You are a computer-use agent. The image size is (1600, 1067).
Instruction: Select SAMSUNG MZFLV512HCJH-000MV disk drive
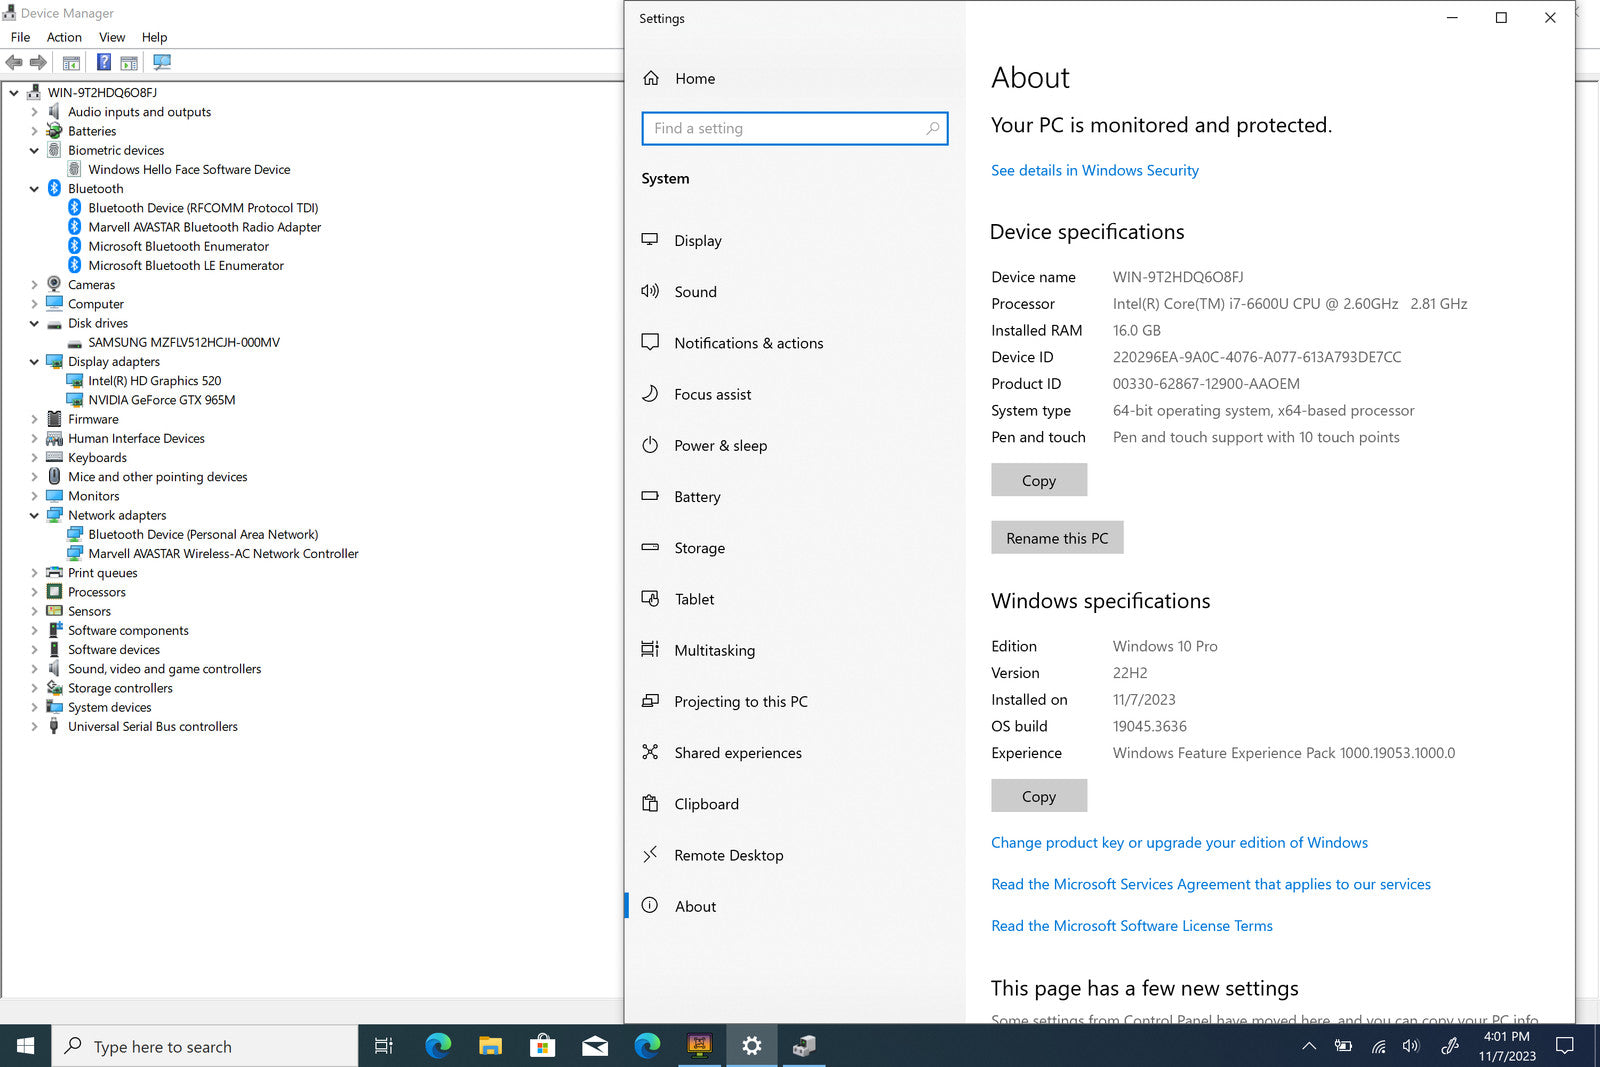click(x=184, y=342)
